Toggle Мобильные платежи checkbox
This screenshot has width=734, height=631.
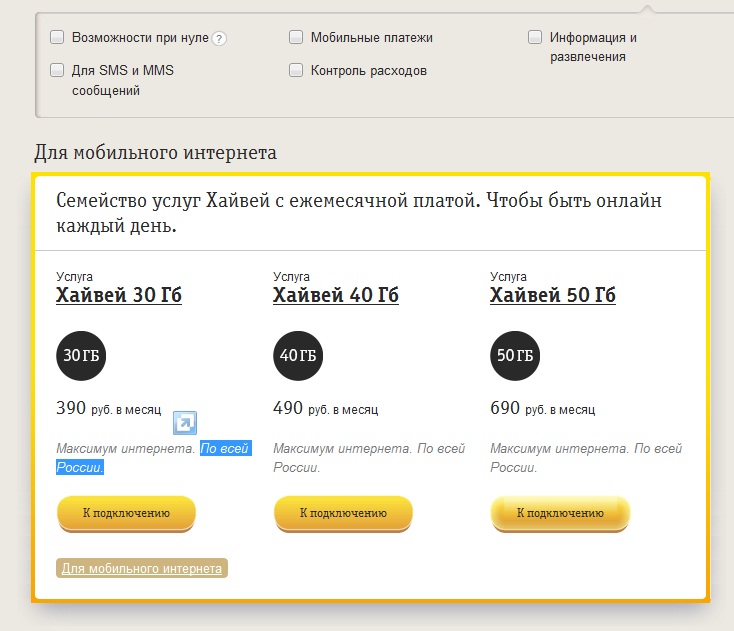(296, 37)
